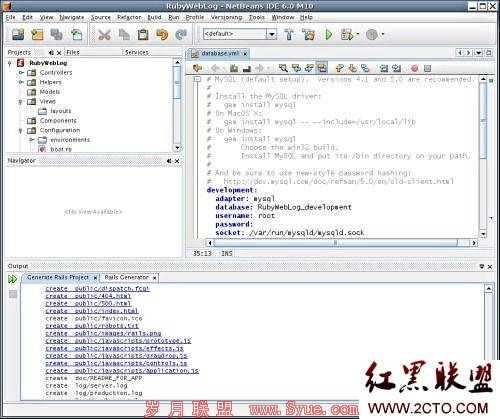Click the Shift Line Right icon
500x419 pixels.
(396, 68)
